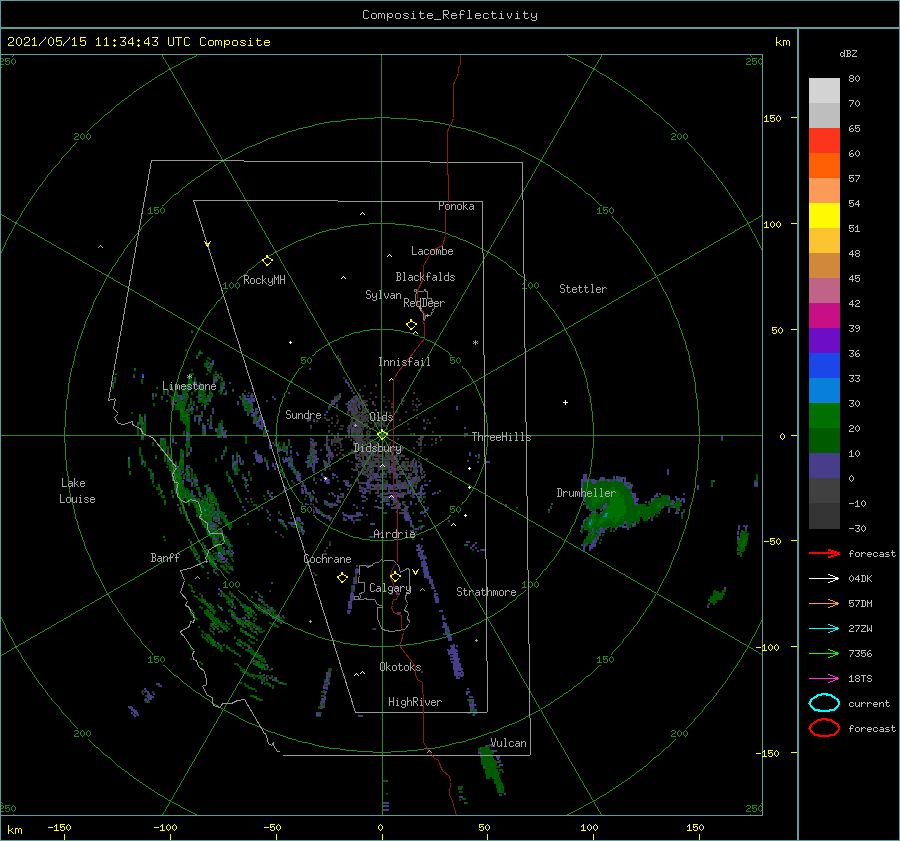Click the Cochrane city label
Screen dimensions: 900x841
coord(327,559)
